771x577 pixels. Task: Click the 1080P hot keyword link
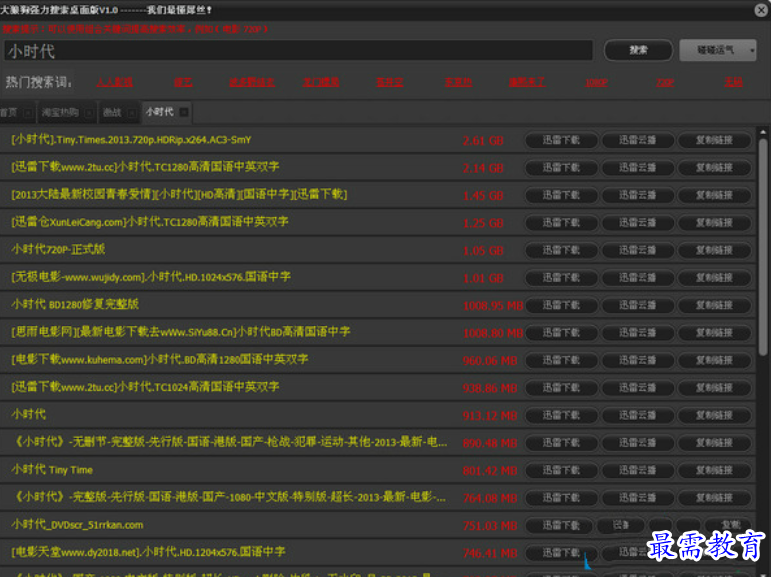point(596,82)
